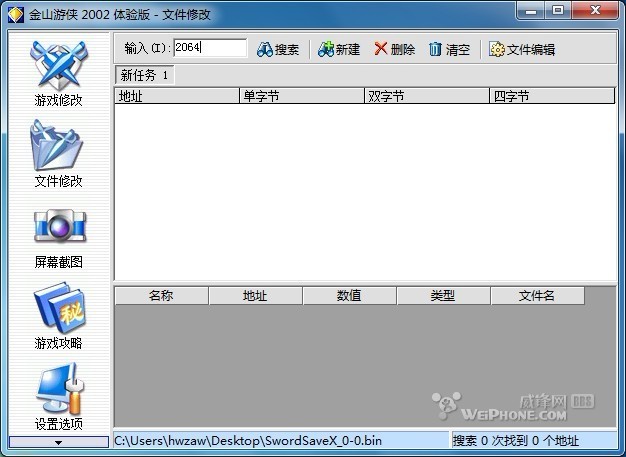Focus the 输入 field containing 2064
The height and width of the screenshot is (457, 626).
(x=210, y=48)
